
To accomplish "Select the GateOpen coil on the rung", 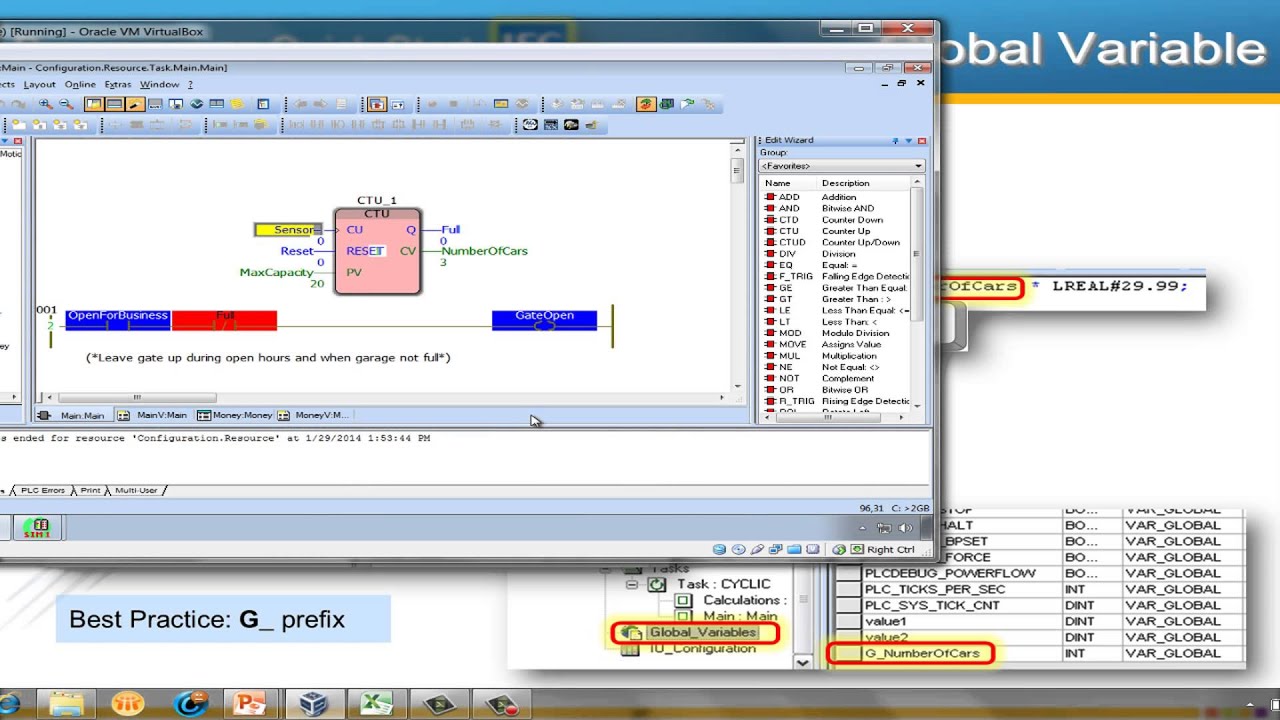I will pyautogui.click(x=544, y=320).
